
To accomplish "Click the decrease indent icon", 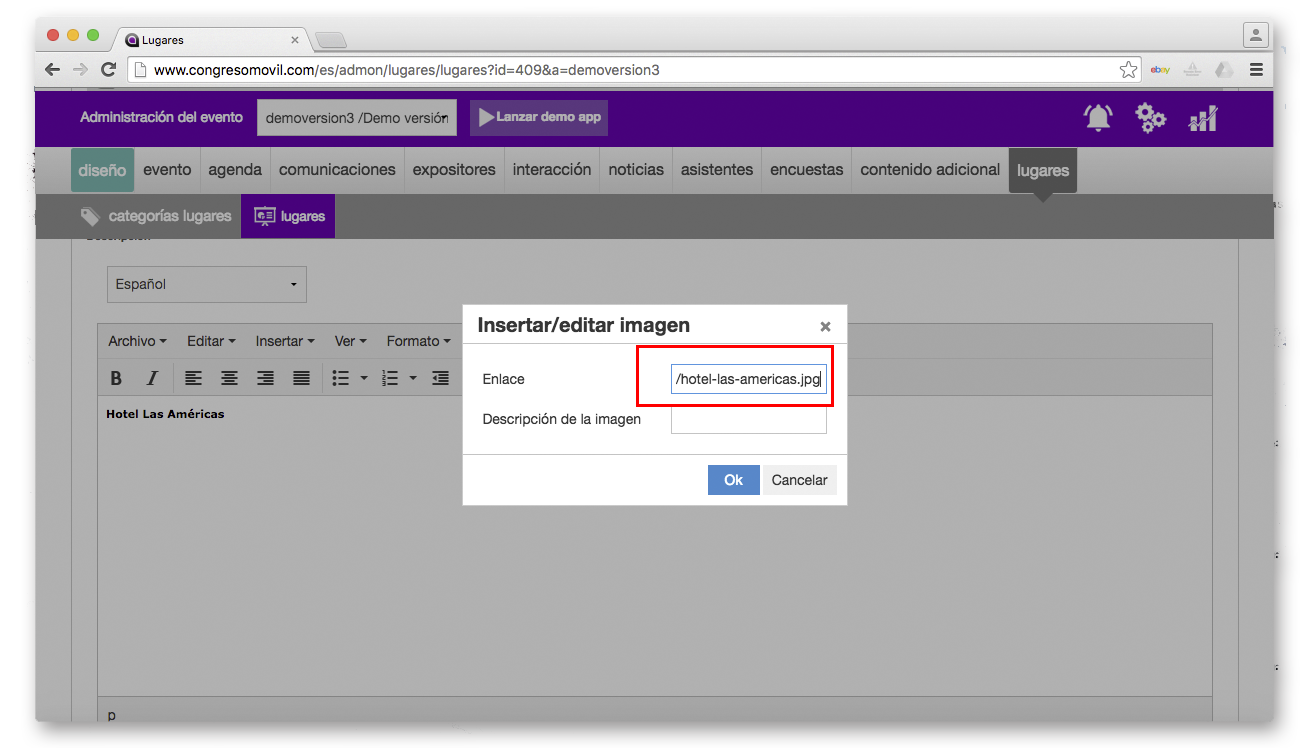I will (440, 378).
